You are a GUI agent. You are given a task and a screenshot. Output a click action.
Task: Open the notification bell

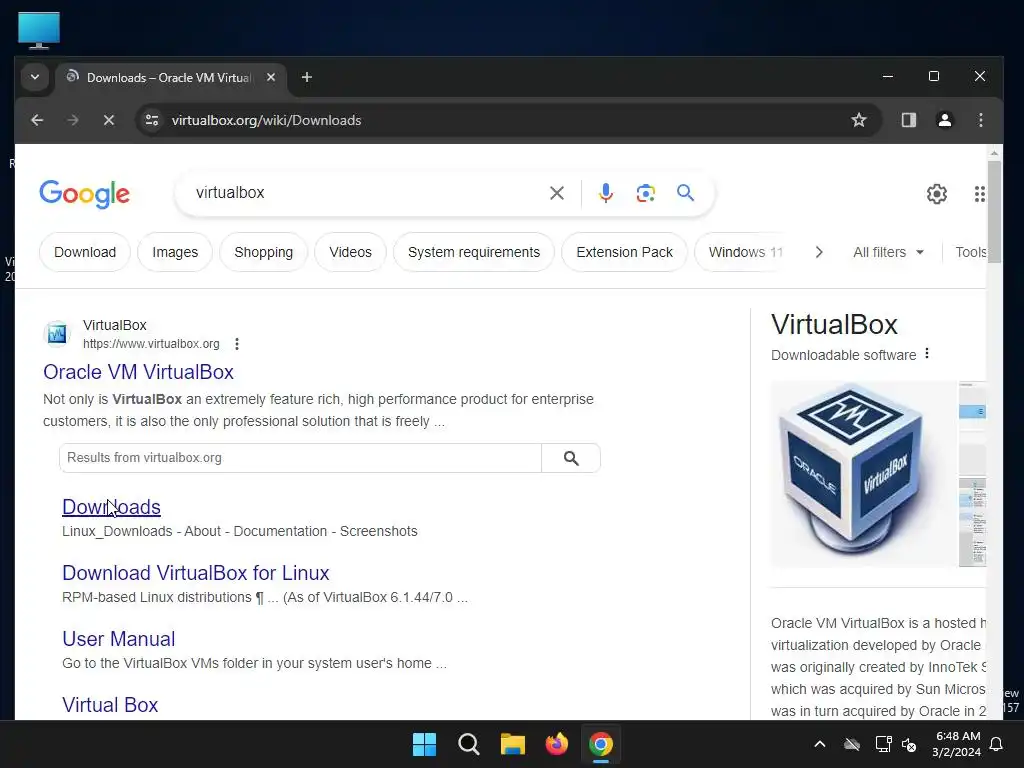point(997,744)
